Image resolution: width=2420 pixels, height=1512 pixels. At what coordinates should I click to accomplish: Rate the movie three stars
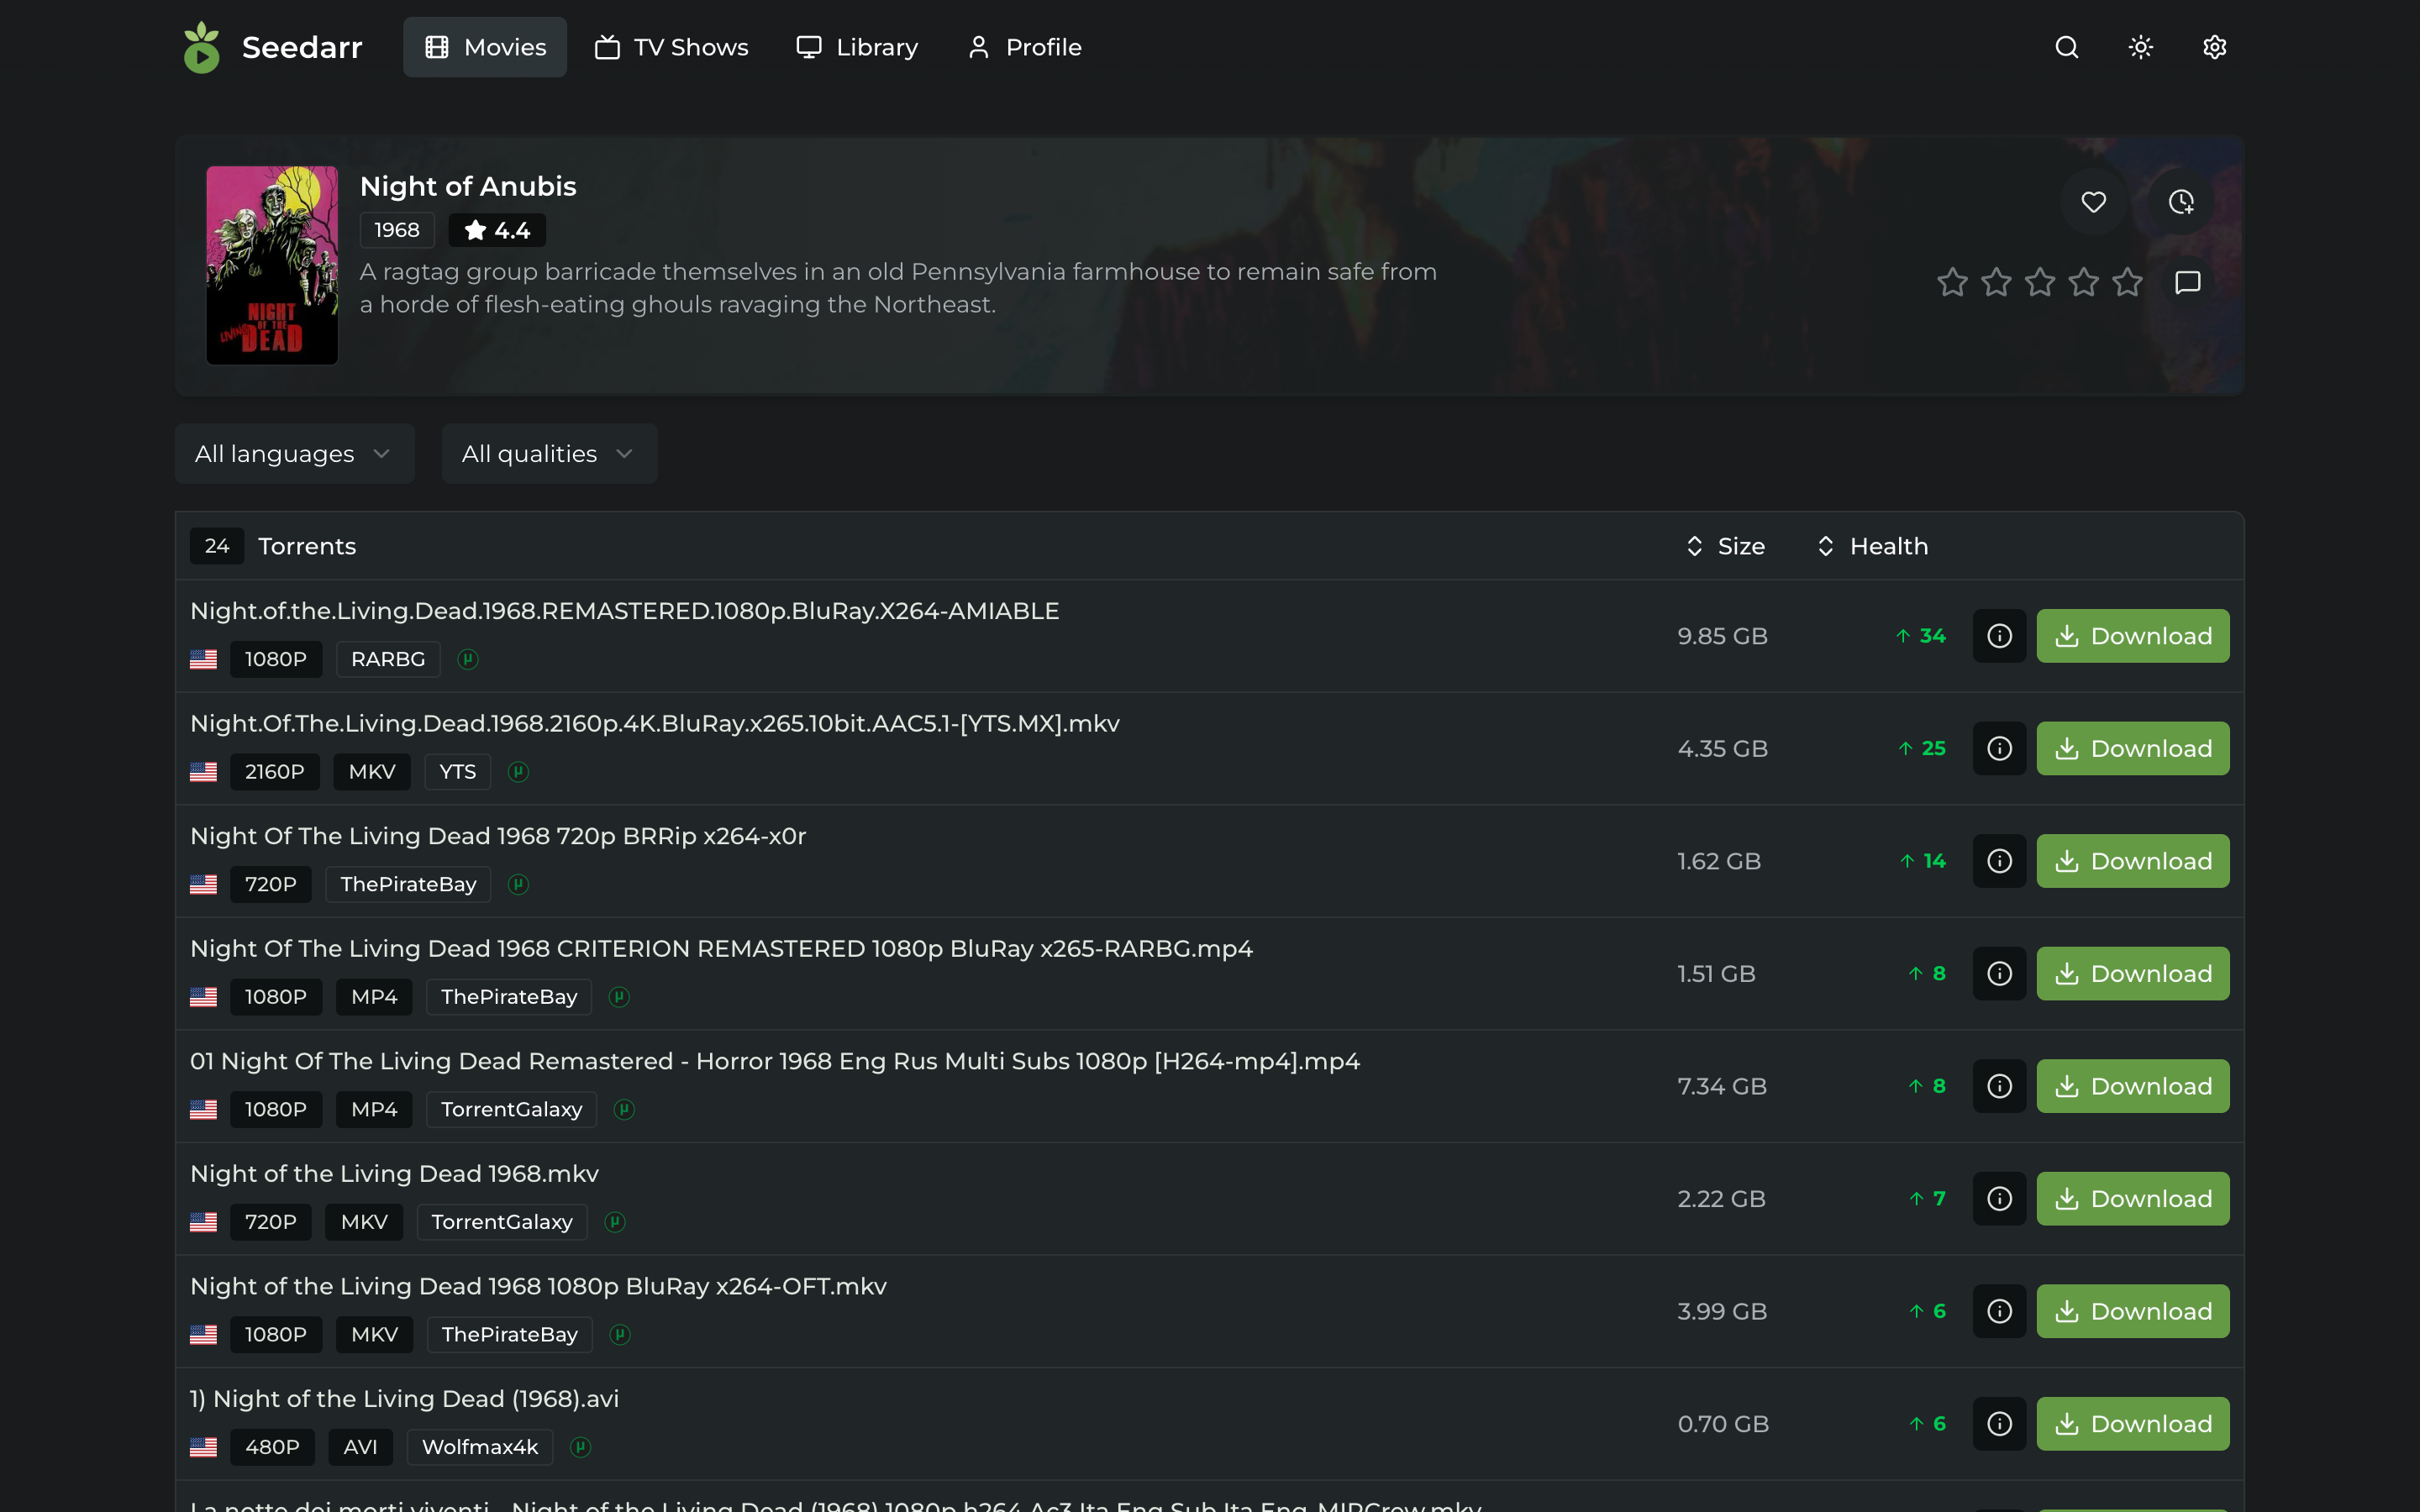(2040, 282)
